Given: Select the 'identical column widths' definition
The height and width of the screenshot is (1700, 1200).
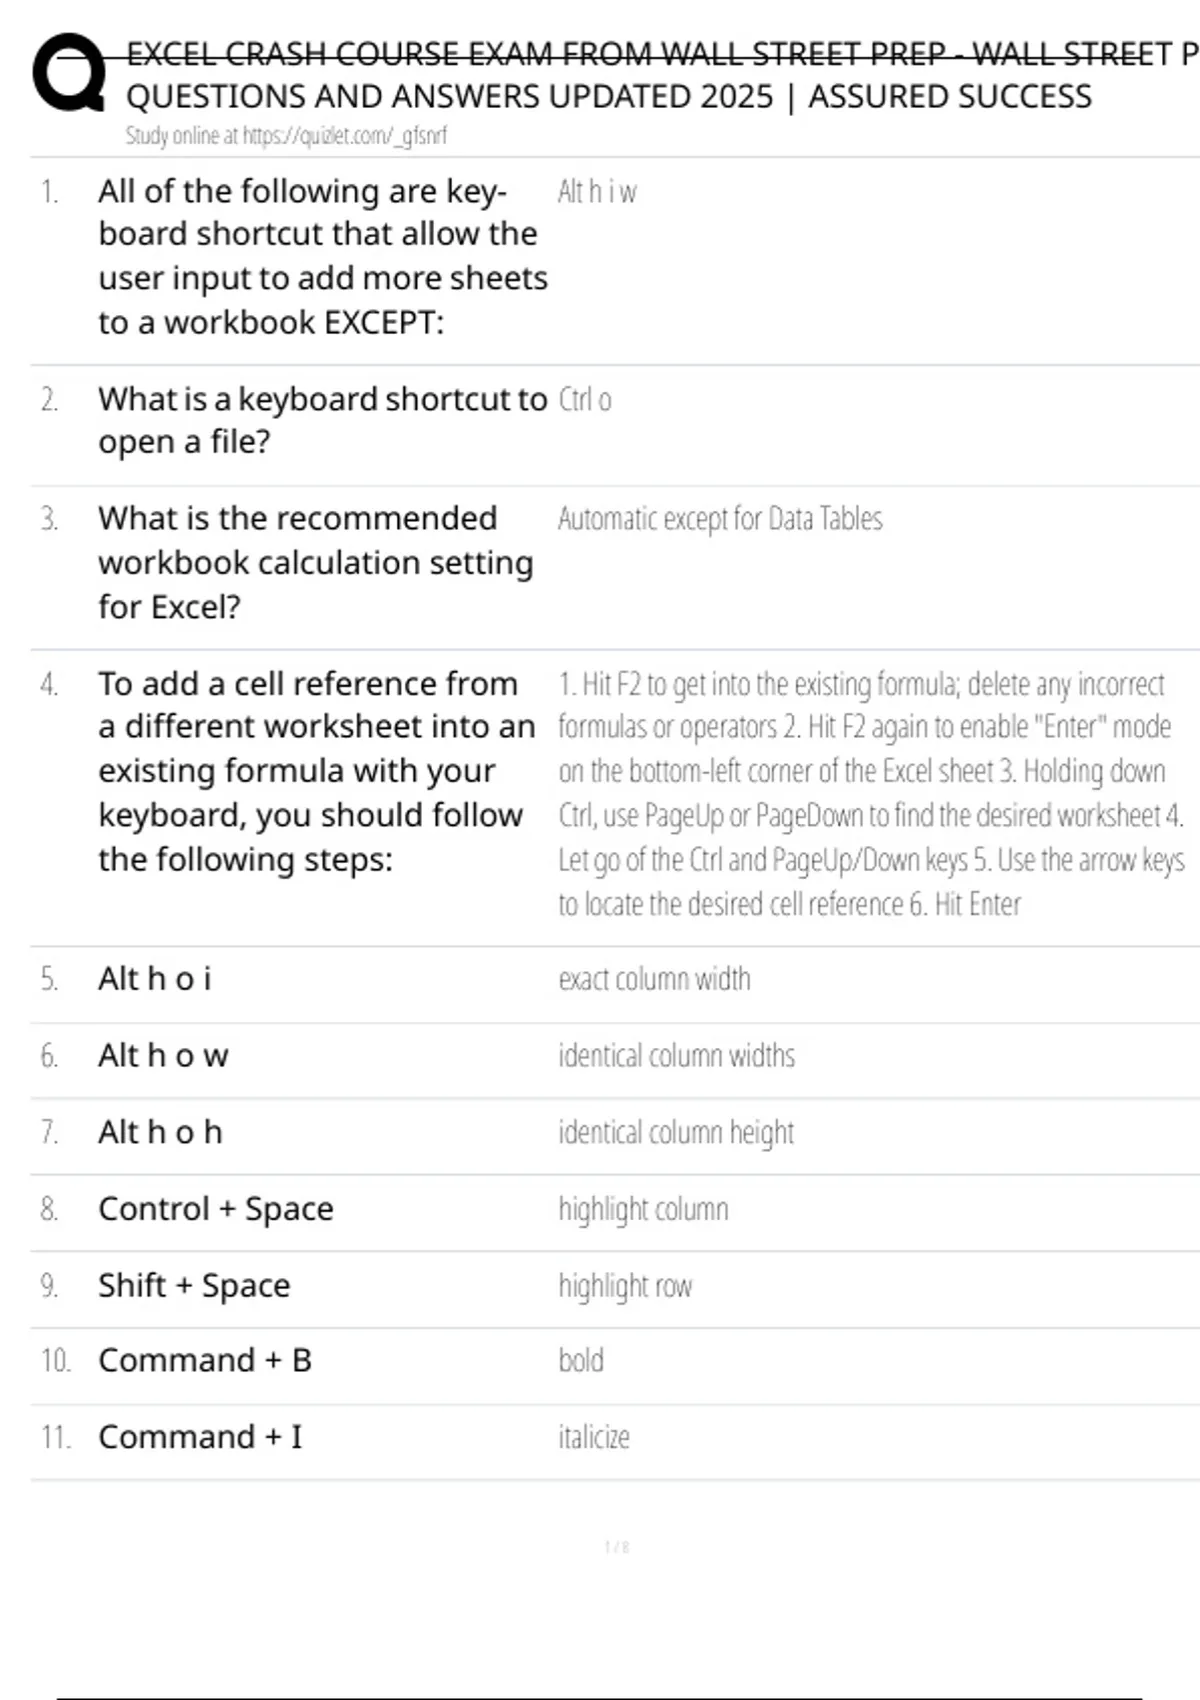Looking at the screenshot, I should click(x=676, y=1056).
